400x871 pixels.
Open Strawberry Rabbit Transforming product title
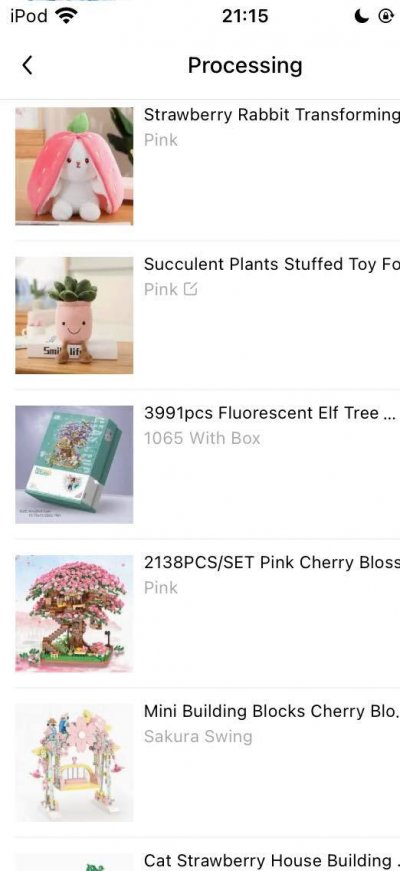point(272,115)
